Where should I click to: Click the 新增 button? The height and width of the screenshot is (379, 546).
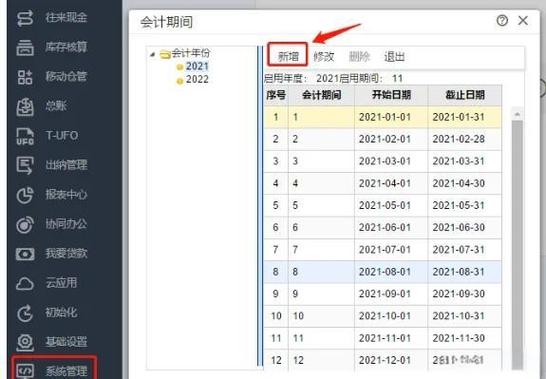[x=288, y=56]
